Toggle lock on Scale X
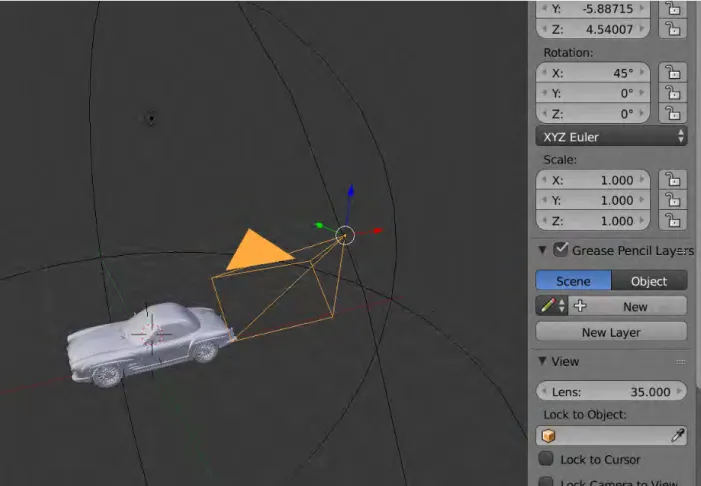The height and width of the screenshot is (486, 701). [x=672, y=180]
